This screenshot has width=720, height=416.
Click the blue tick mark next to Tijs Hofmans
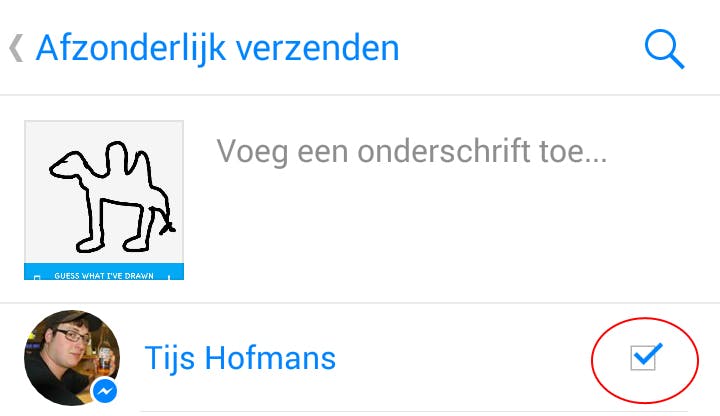pyautogui.click(x=646, y=354)
